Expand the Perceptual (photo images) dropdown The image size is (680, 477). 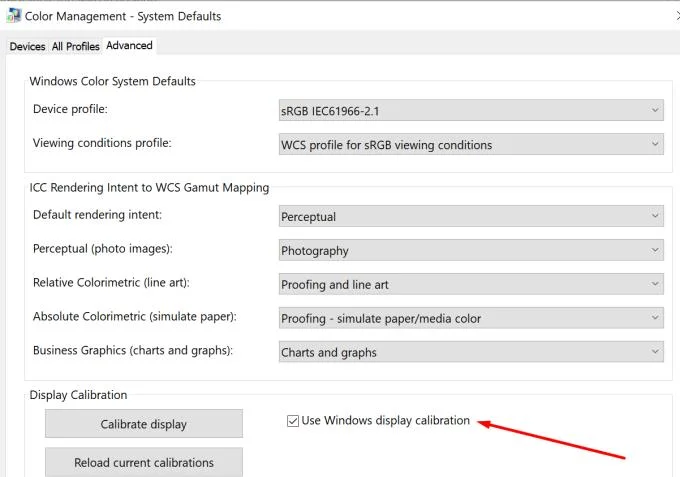point(471,250)
